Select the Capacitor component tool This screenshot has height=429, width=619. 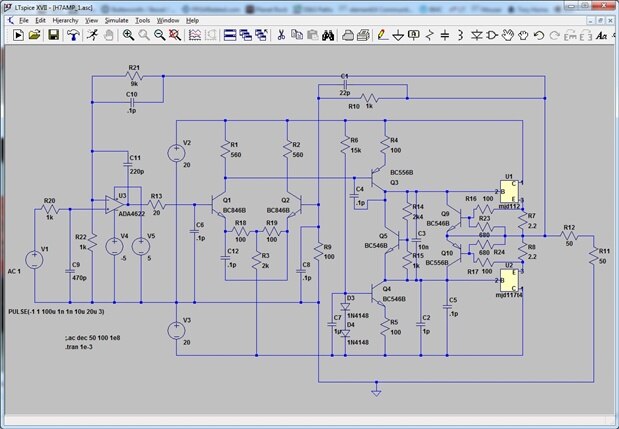(x=444, y=35)
